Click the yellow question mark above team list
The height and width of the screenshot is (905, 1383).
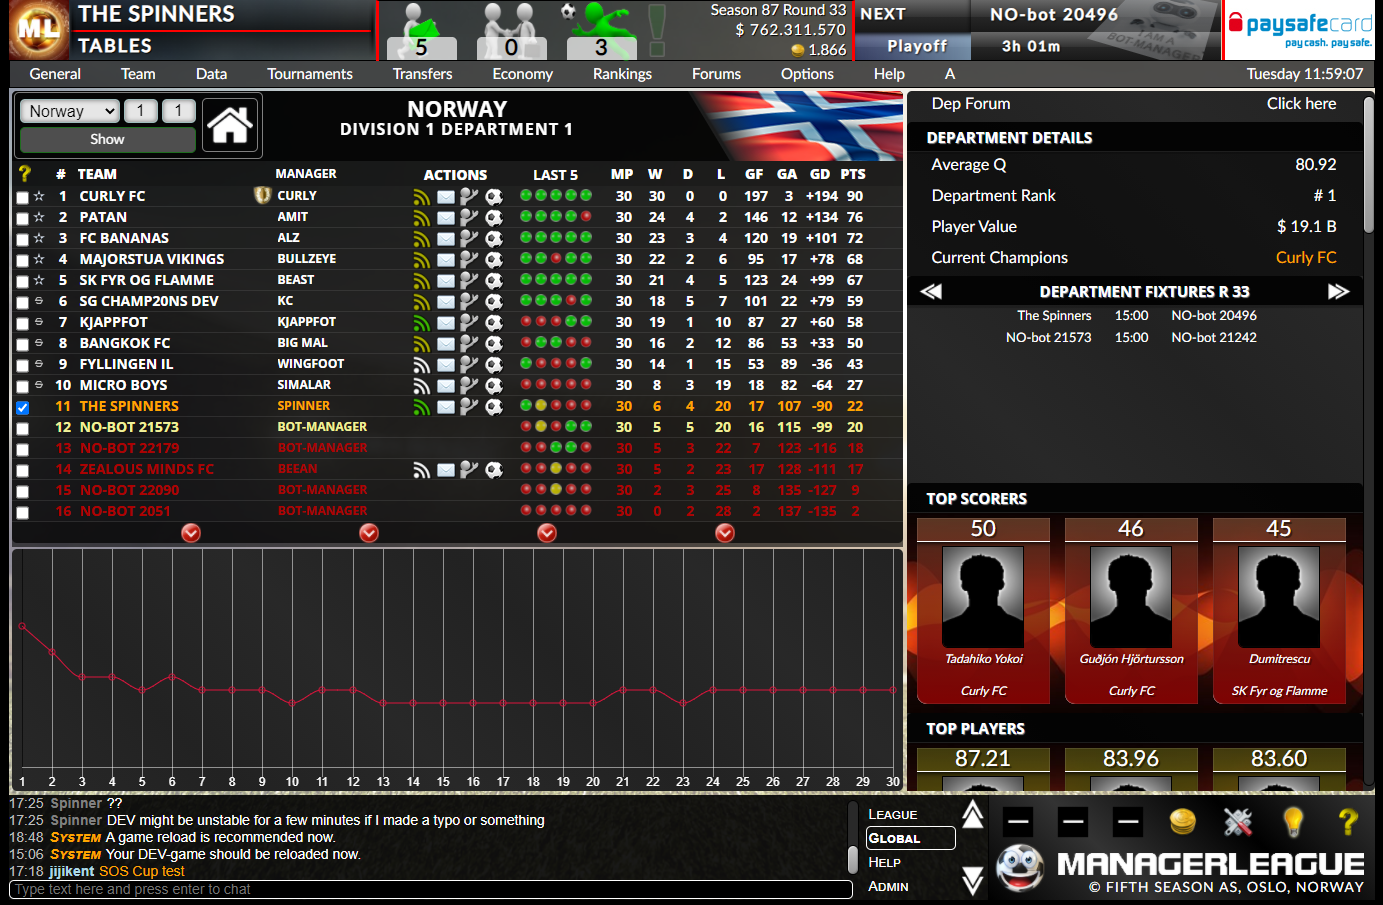pos(24,174)
